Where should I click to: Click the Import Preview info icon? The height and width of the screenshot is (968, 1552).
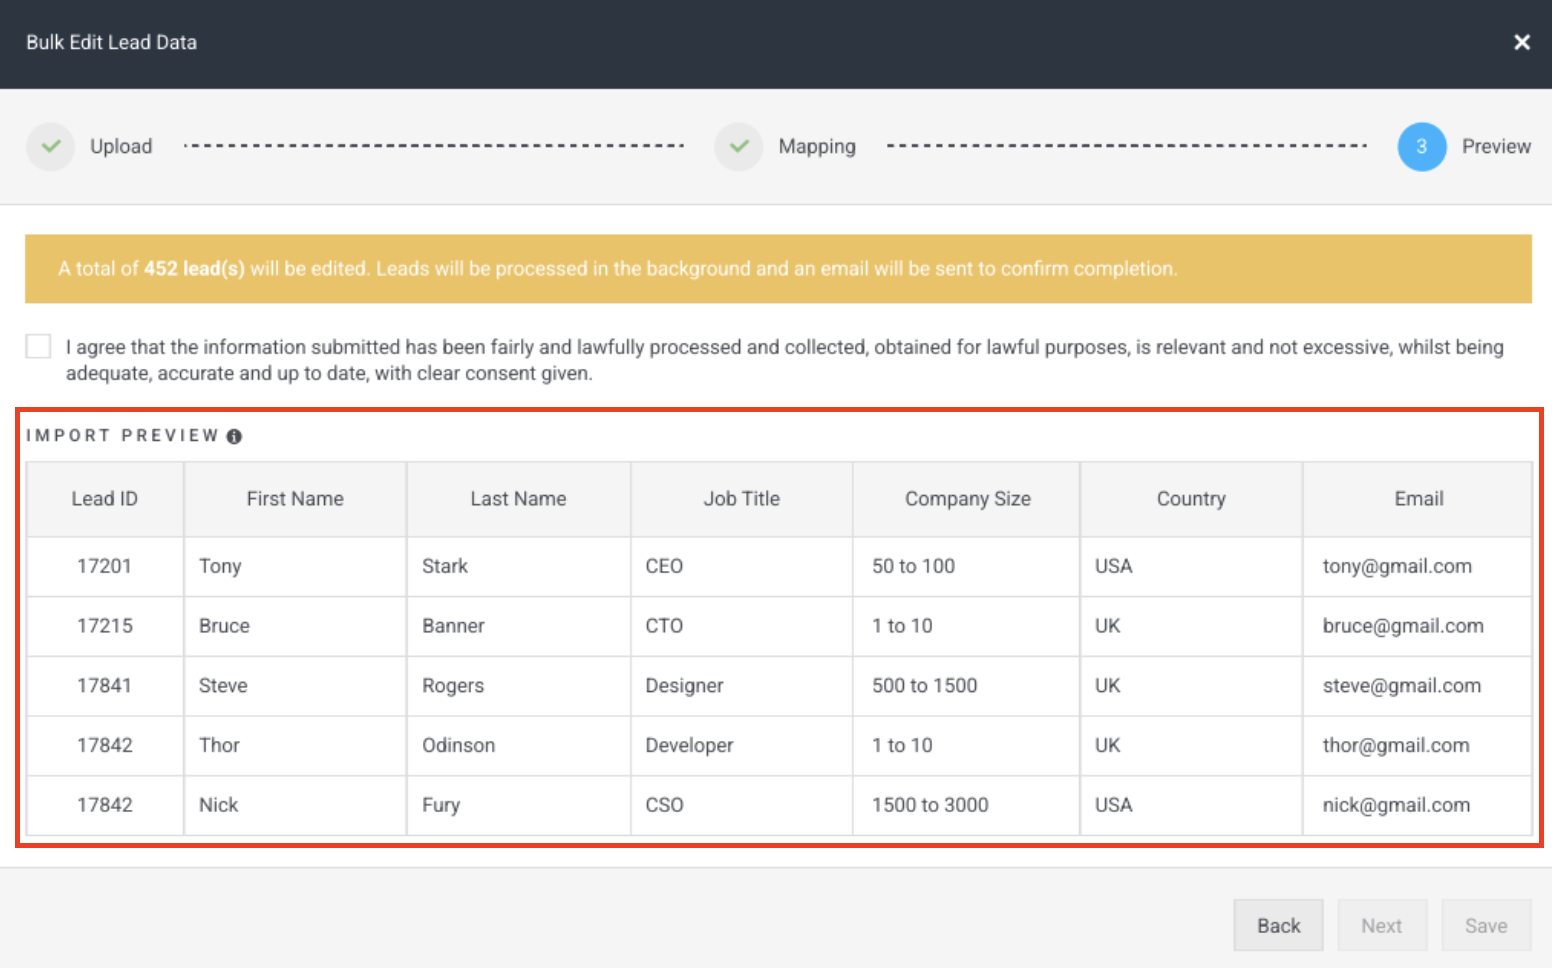coord(234,436)
